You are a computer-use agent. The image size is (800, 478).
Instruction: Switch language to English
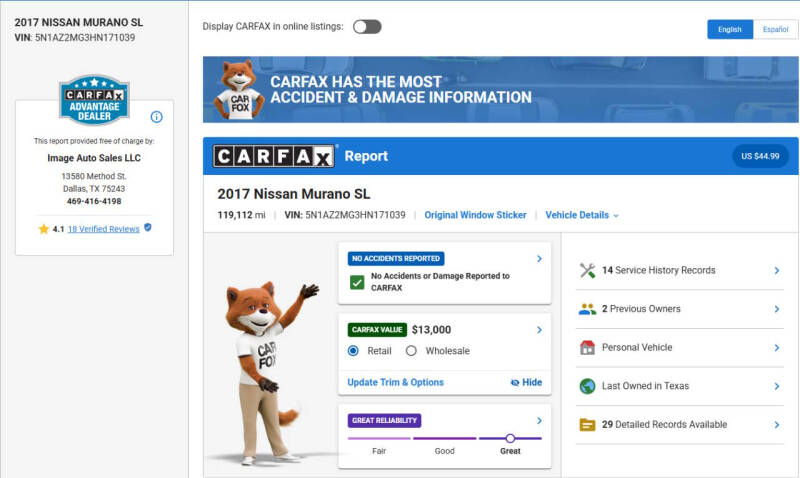pyautogui.click(x=730, y=30)
